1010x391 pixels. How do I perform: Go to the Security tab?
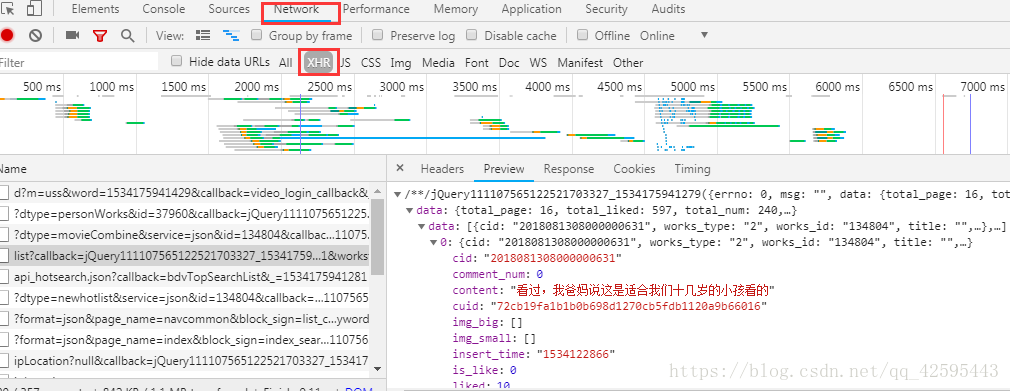606,9
